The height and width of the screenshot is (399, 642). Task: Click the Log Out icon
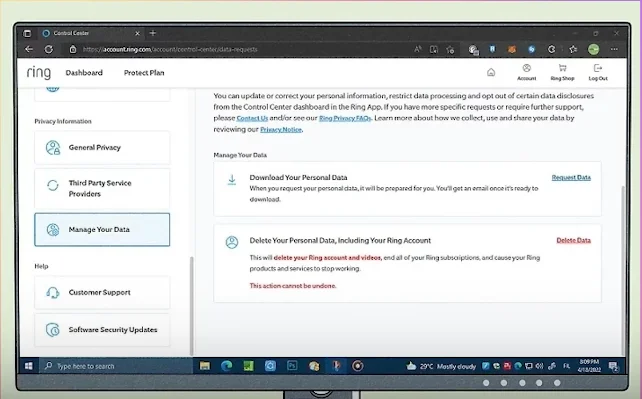[x=598, y=72]
